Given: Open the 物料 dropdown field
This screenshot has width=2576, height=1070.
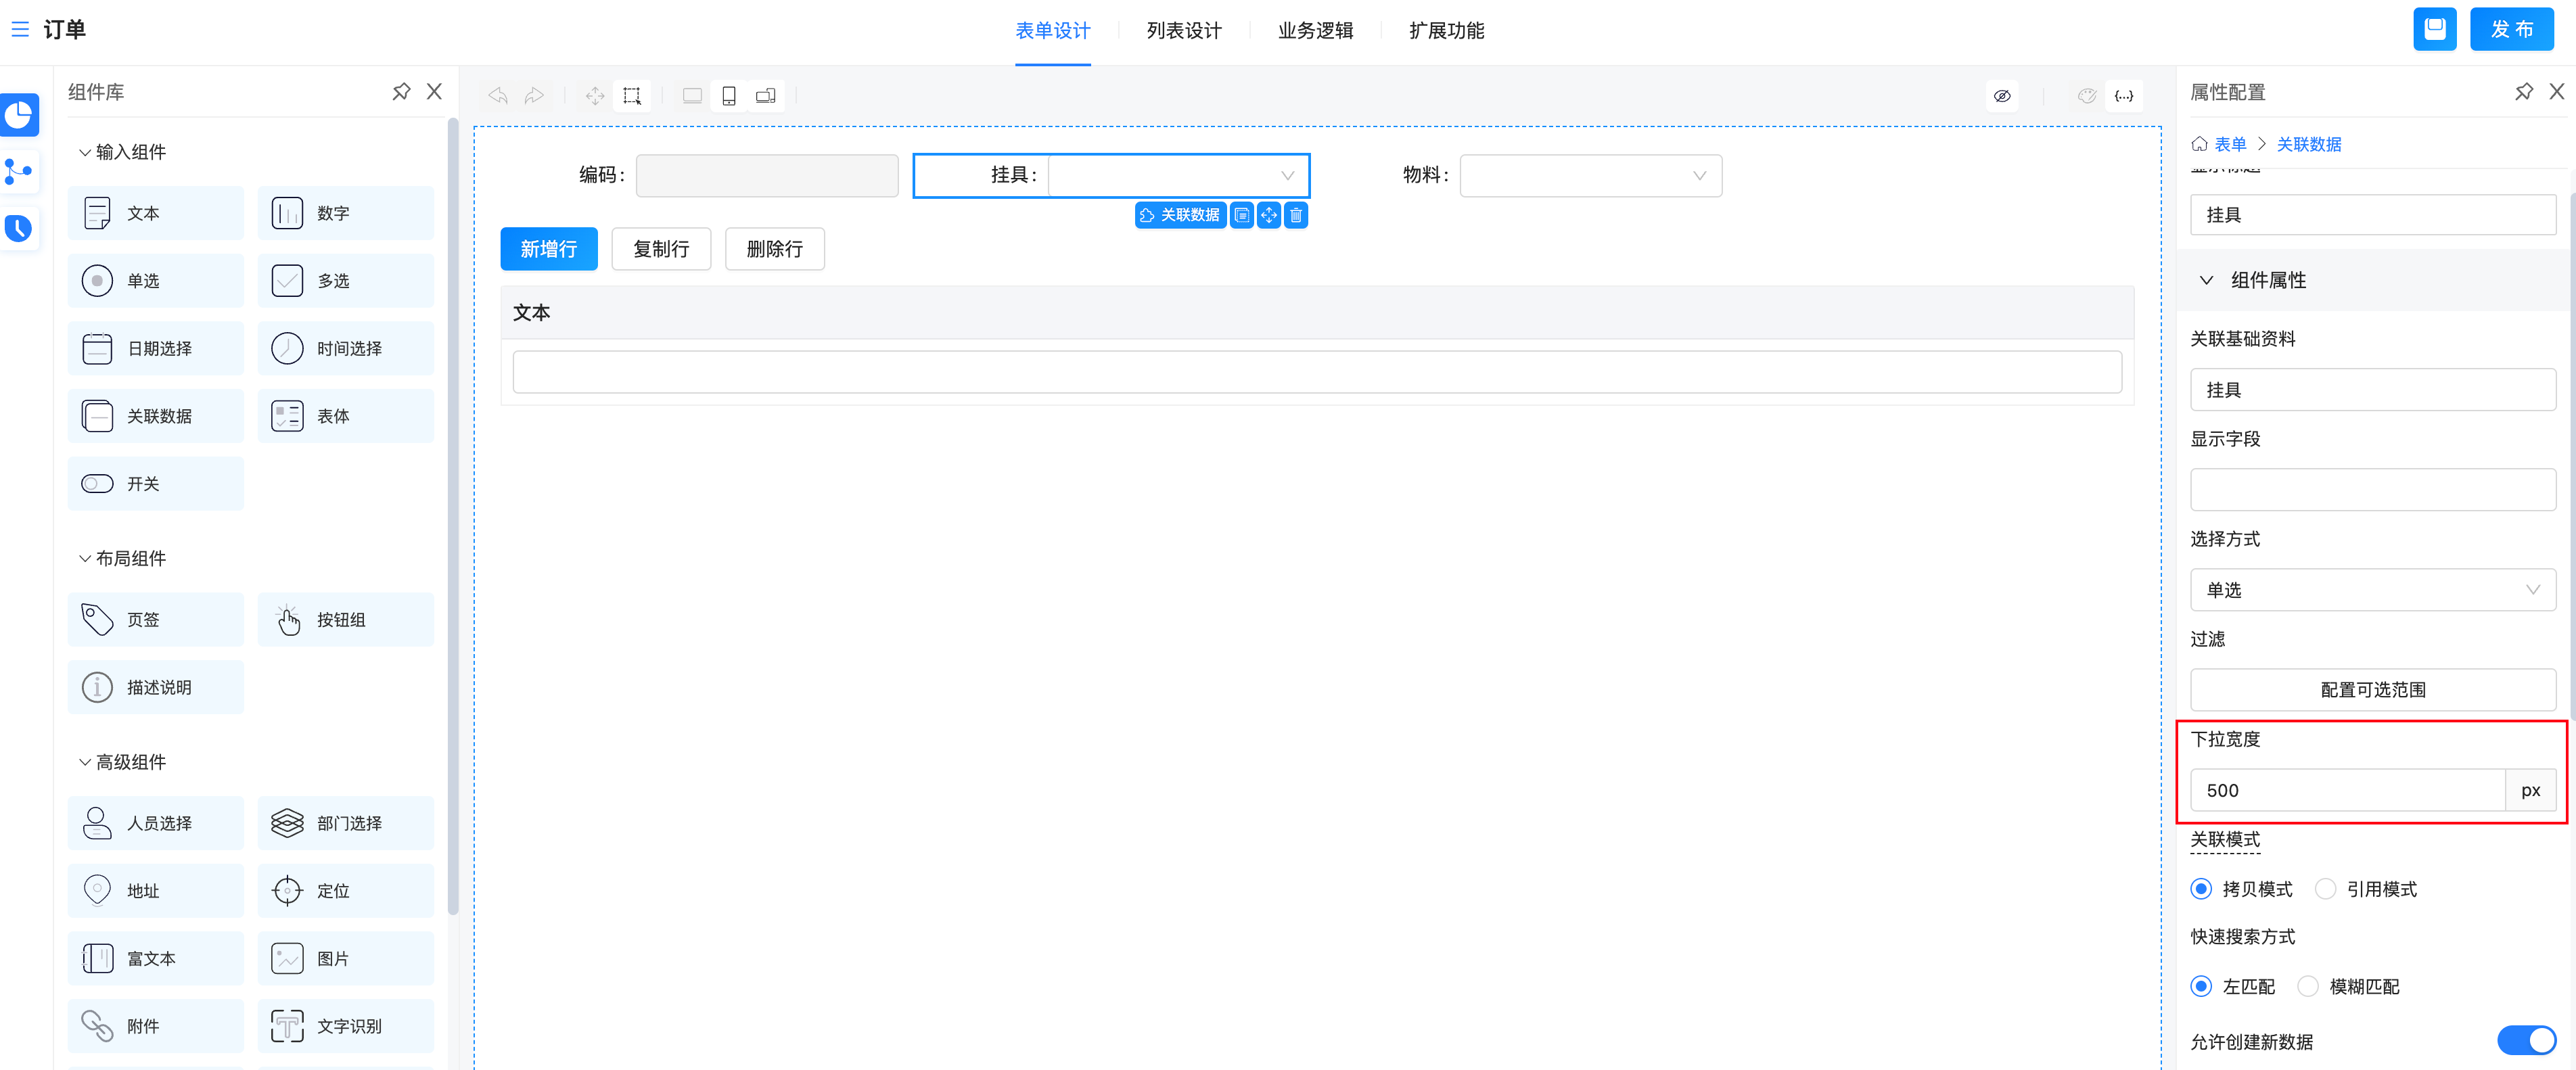Looking at the screenshot, I should pyautogui.click(x=1590, y=176).
